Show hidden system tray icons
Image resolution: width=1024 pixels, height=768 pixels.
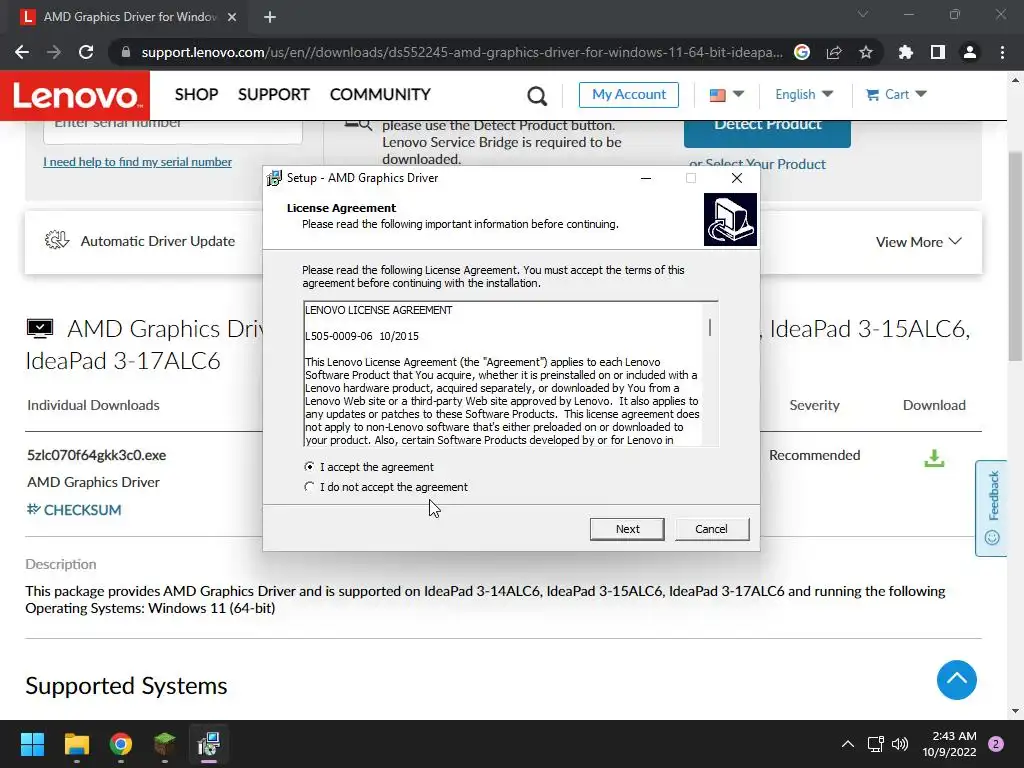coord(848,744)
